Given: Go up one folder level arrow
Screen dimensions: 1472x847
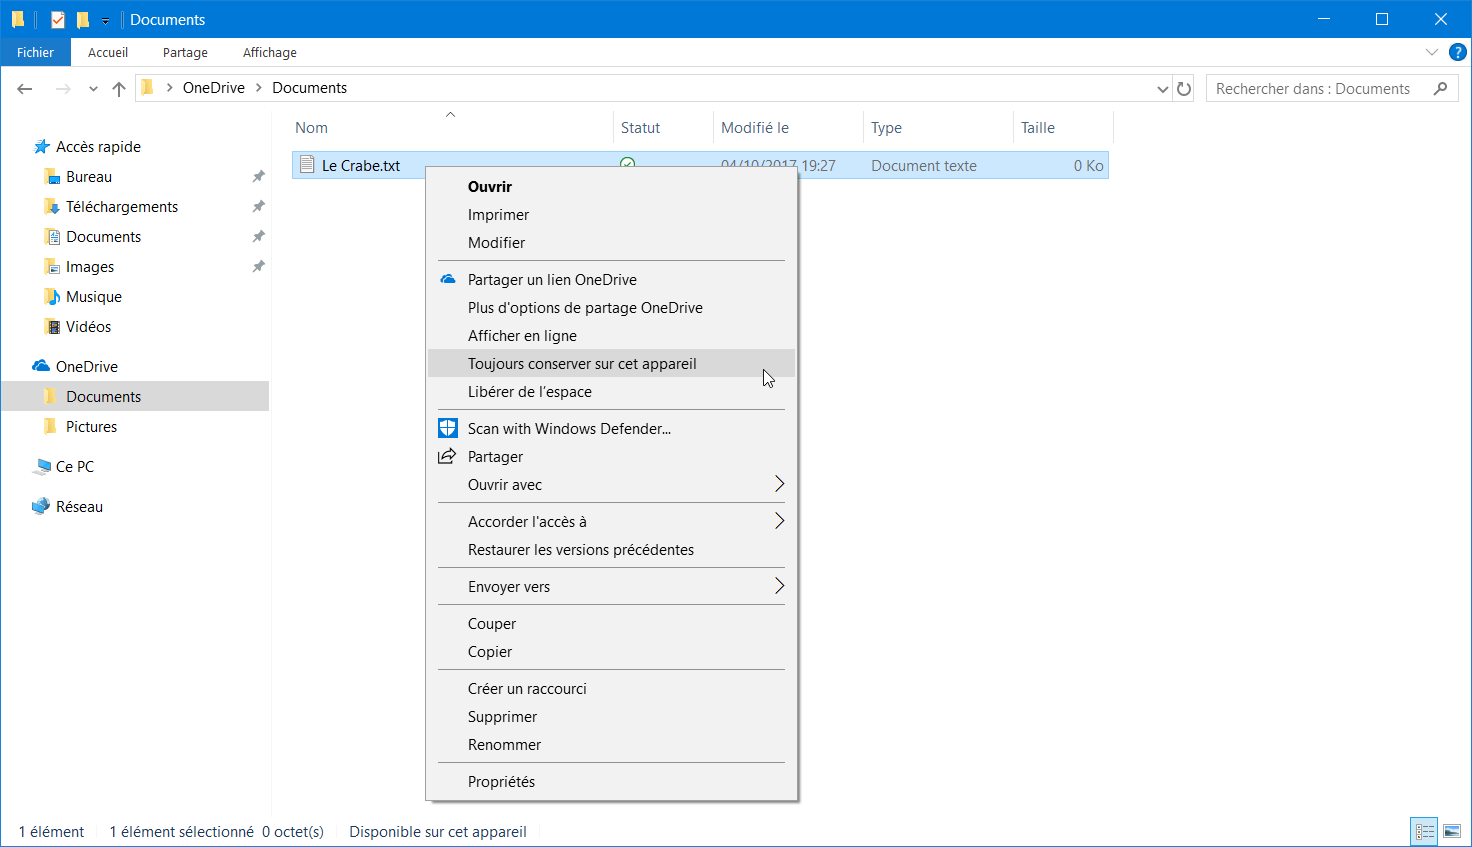Looking at the screenshot, I should pos(119,89).
